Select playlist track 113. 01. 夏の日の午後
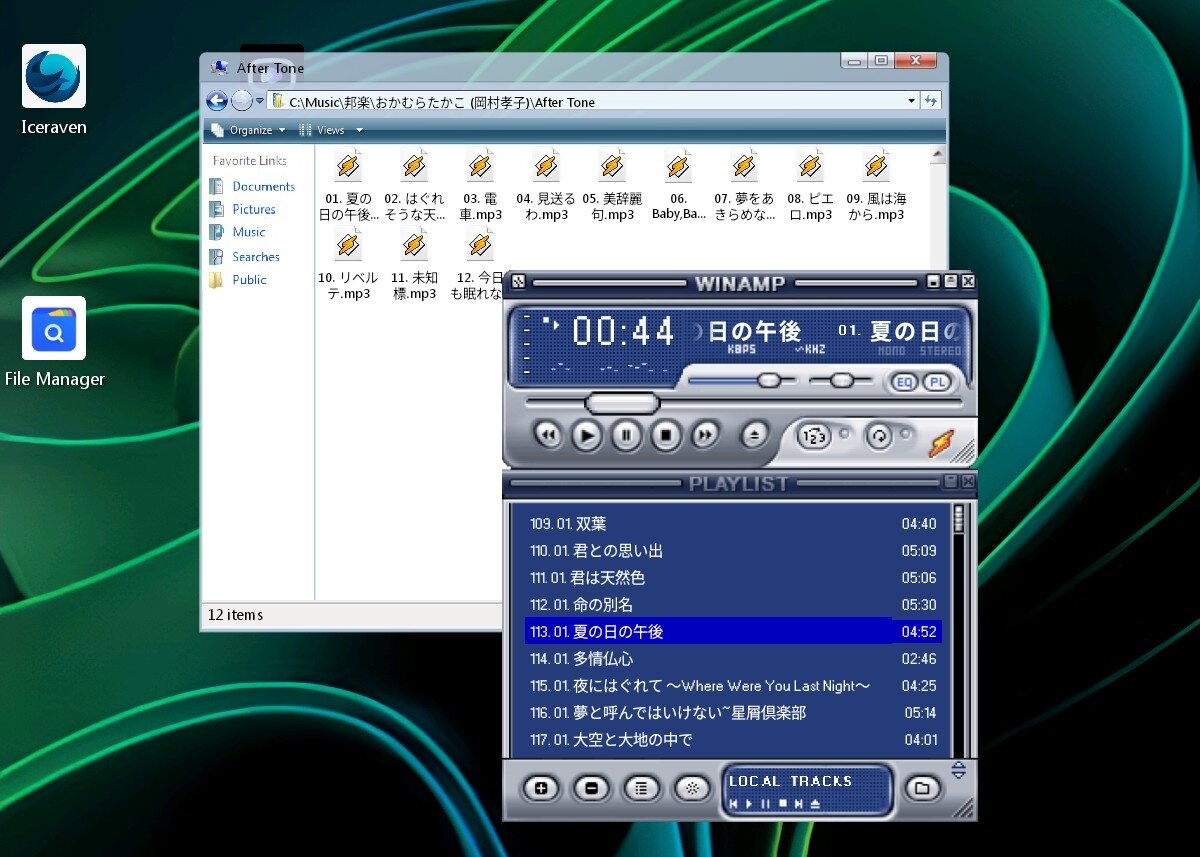Image resolution: width=1200 pixels, height=857 pixels. pos(733,632)
